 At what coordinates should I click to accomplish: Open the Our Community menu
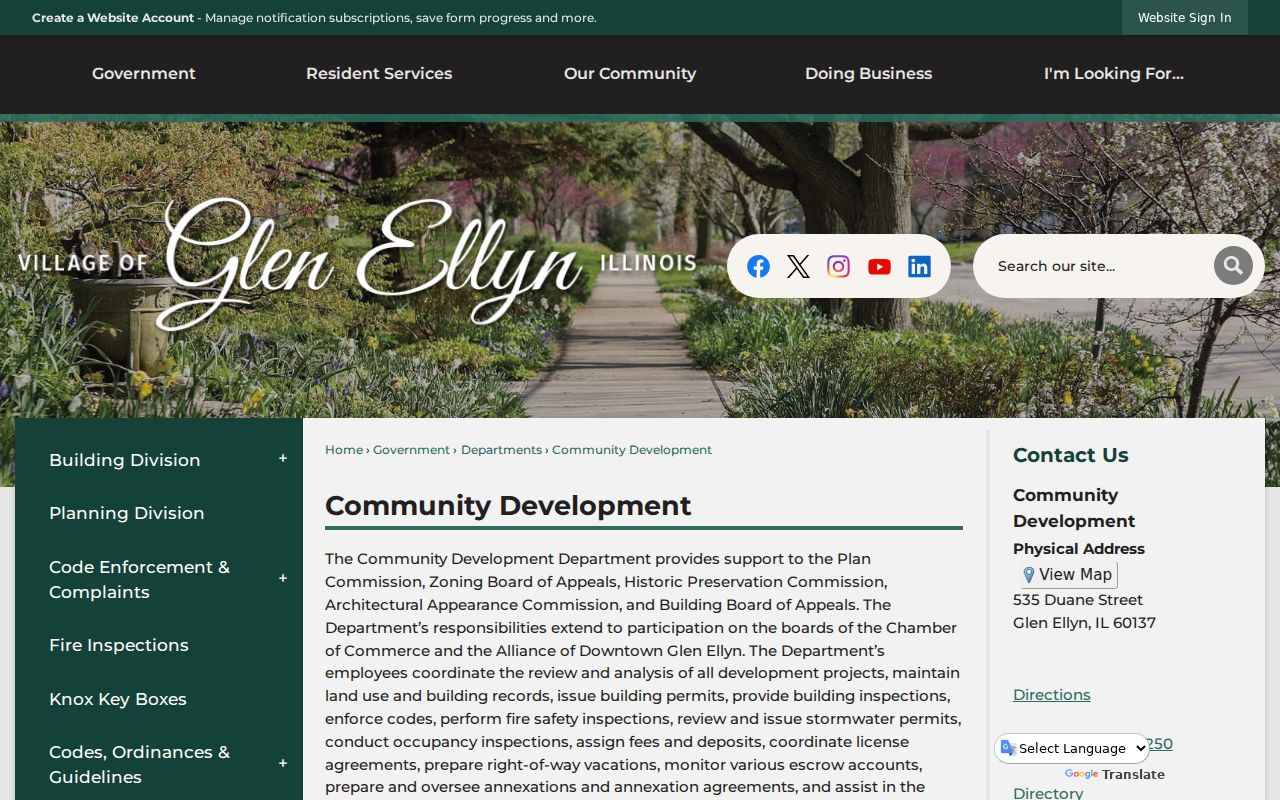tap(630, 74)
